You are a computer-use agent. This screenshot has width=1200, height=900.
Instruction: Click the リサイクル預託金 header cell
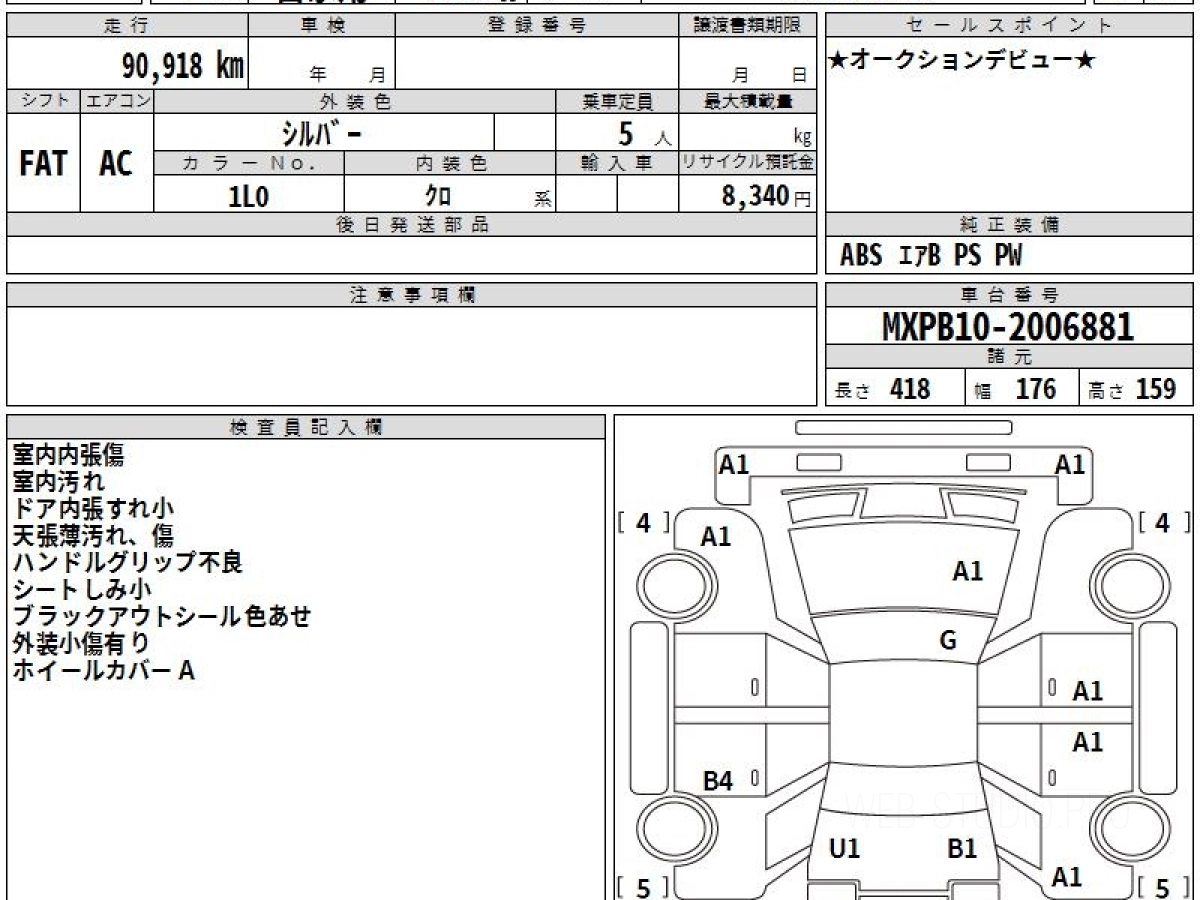pyautogui.click(x=747, y=164)
